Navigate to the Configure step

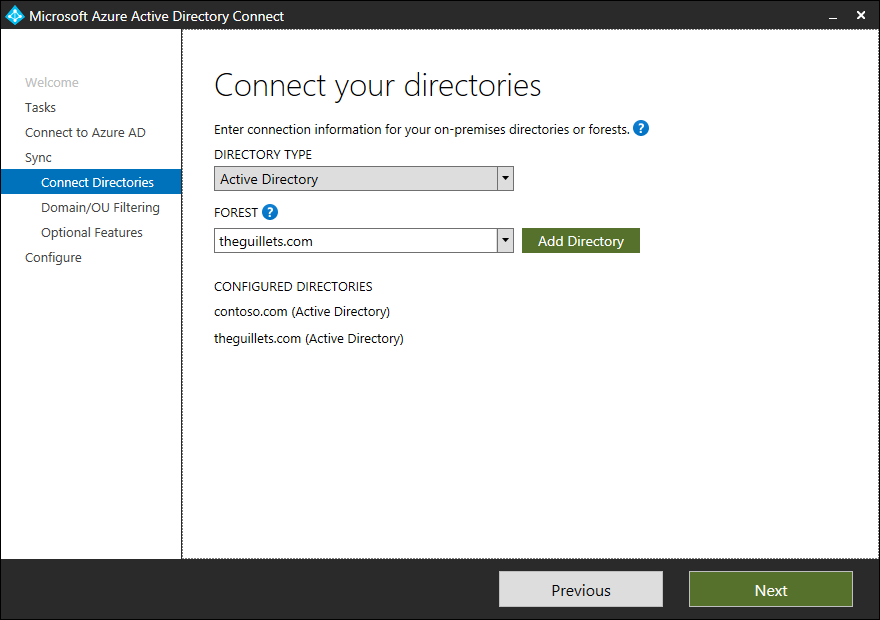pyautogui.click(x=54, y=257)
